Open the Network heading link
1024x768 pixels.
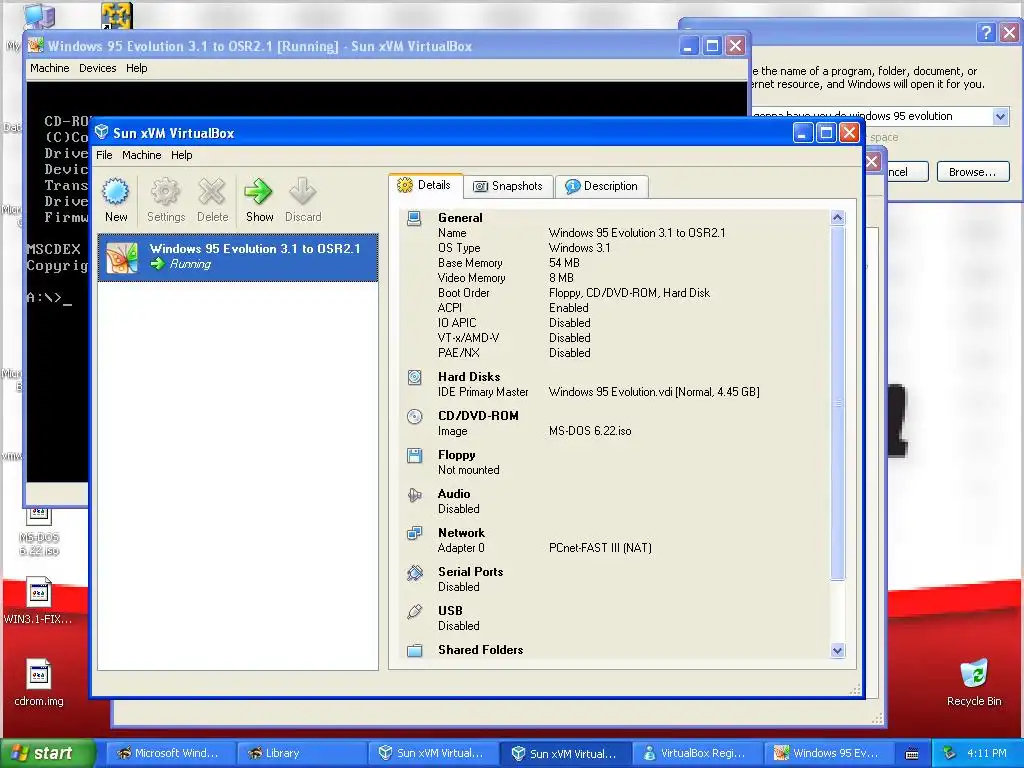[461, 533]
